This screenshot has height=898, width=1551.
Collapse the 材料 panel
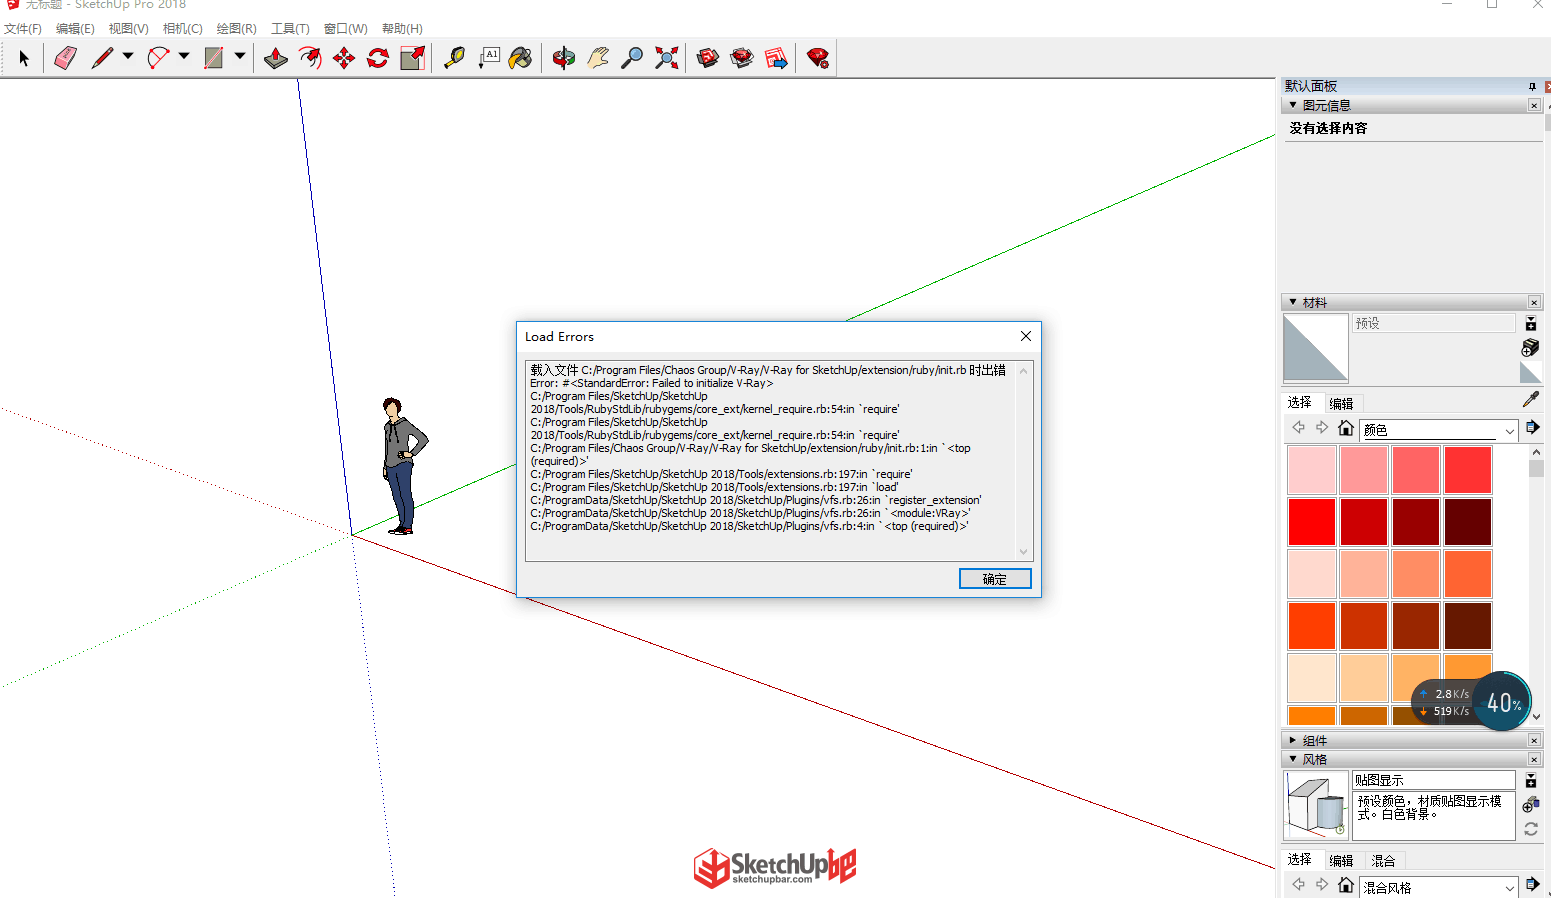1293,302
